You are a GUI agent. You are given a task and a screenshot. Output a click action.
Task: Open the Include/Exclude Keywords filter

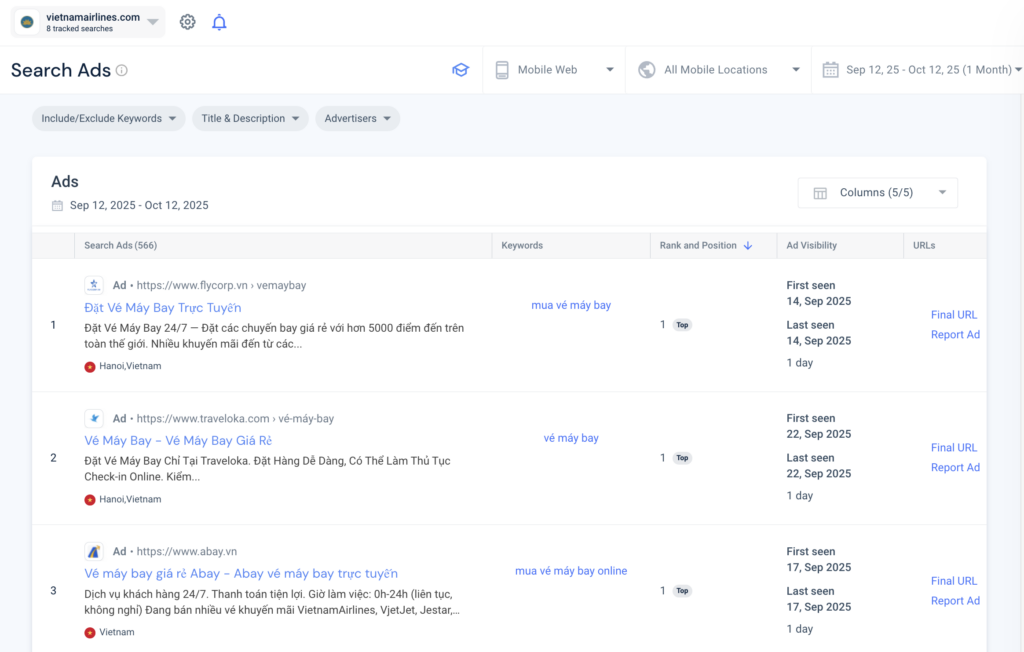point(109,118)
